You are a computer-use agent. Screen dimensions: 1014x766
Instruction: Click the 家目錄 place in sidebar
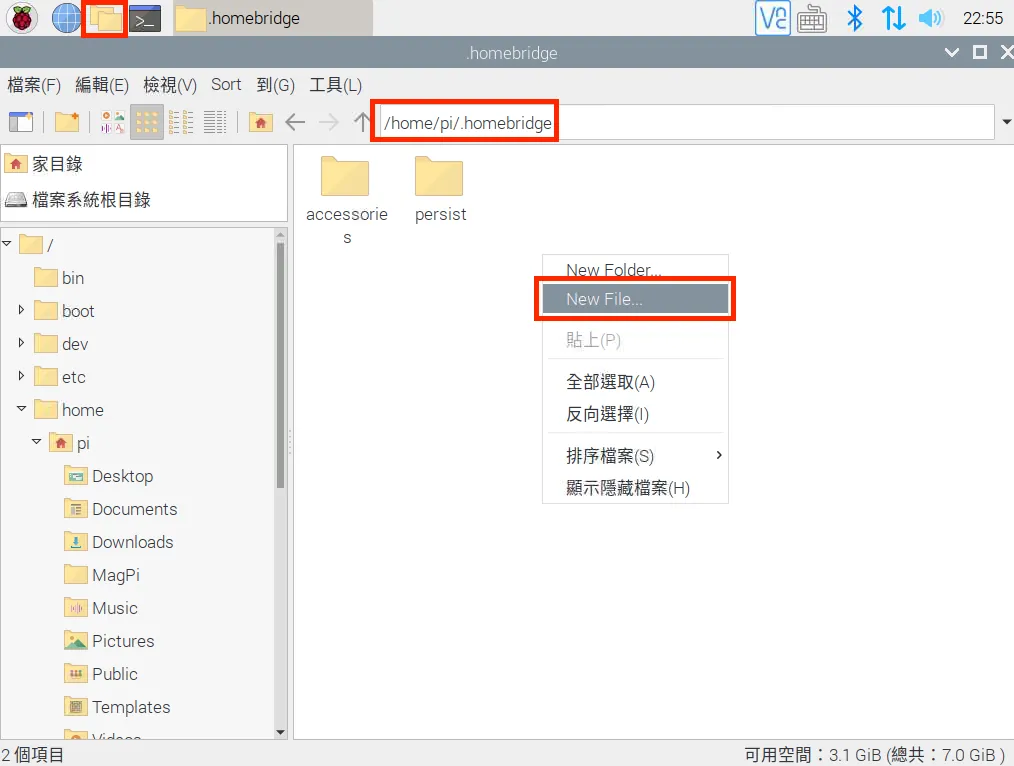[57, 164]
